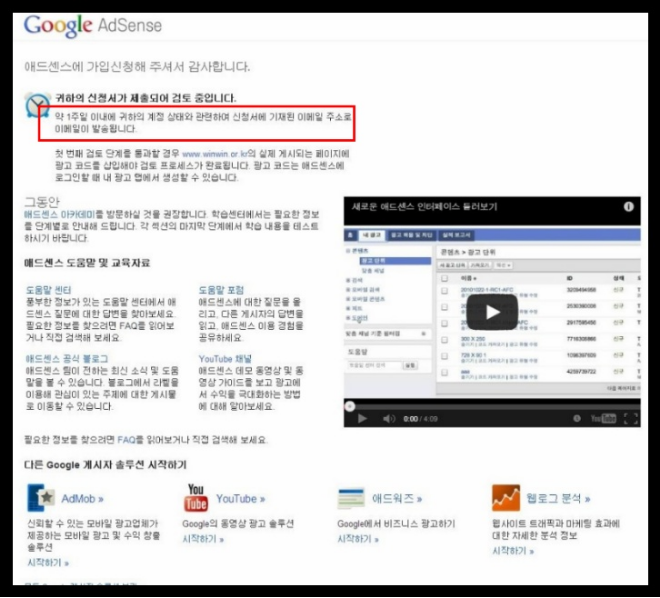Click 시작하기 » under 애드워즈
This screenshot has width=660, height=598.
click(358, 539)
